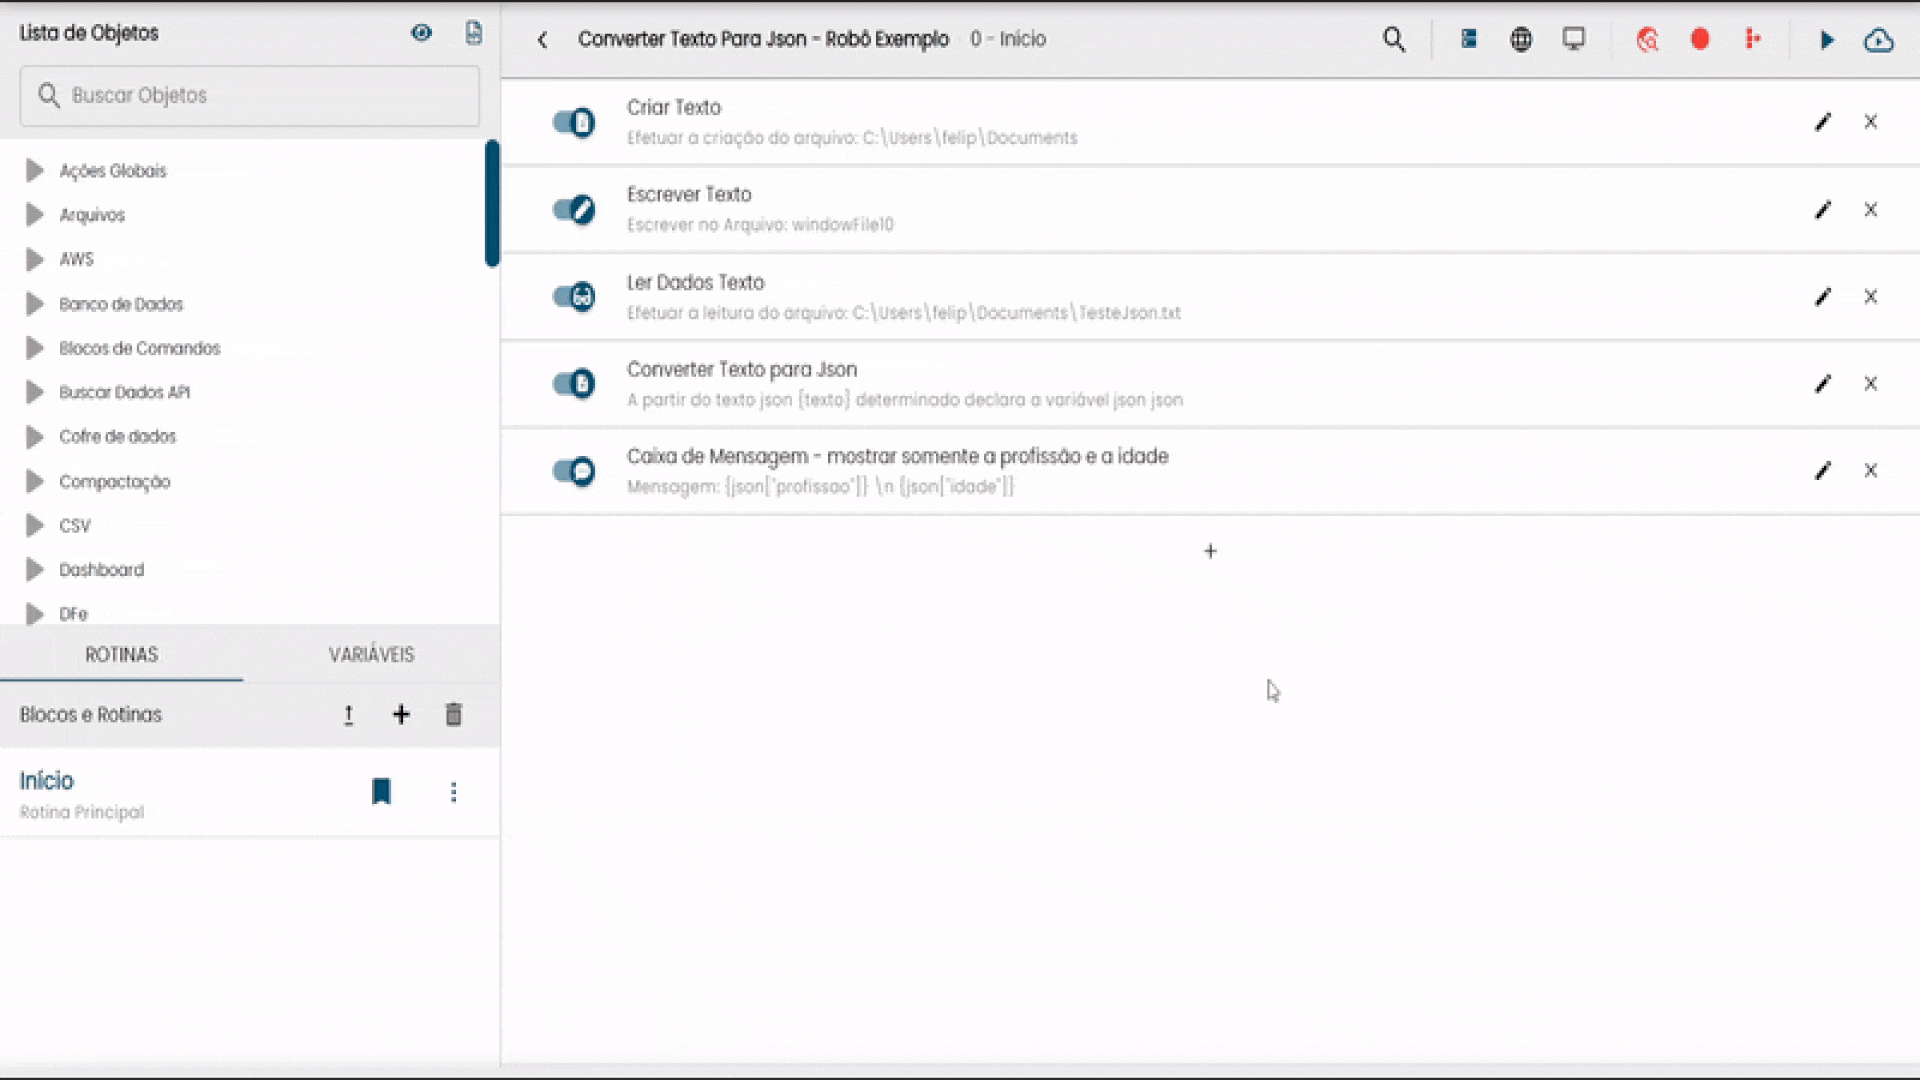Image resolution: width=1920 pixels, height=1080 pixels.
Task: Toggle the Caixa de Mensagem step switch
Action: pyautogui.click(x=574, y=471)
